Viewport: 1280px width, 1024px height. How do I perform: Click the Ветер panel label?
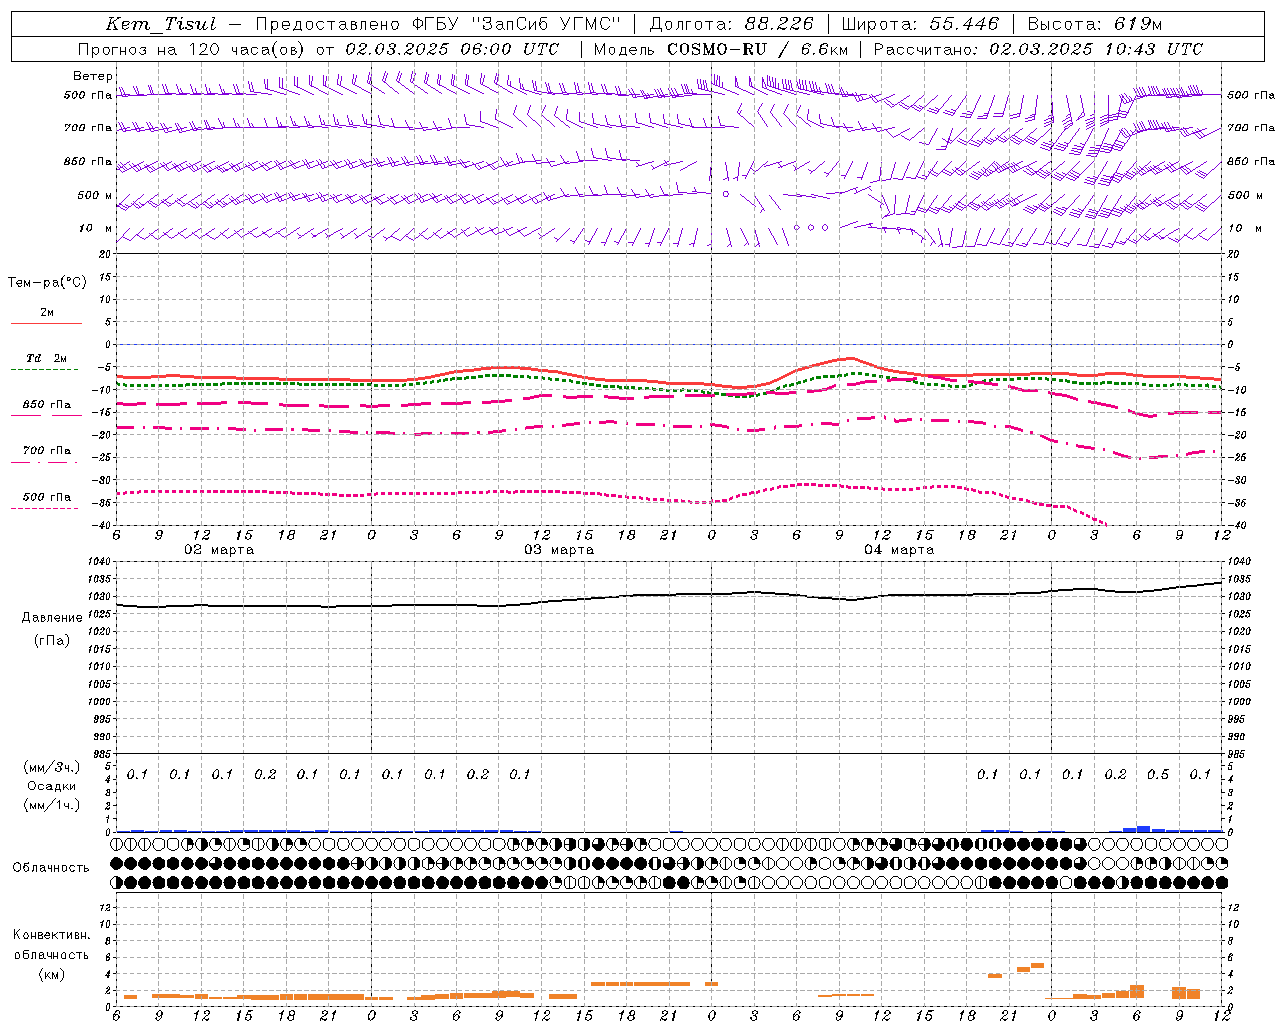point(93,76)
